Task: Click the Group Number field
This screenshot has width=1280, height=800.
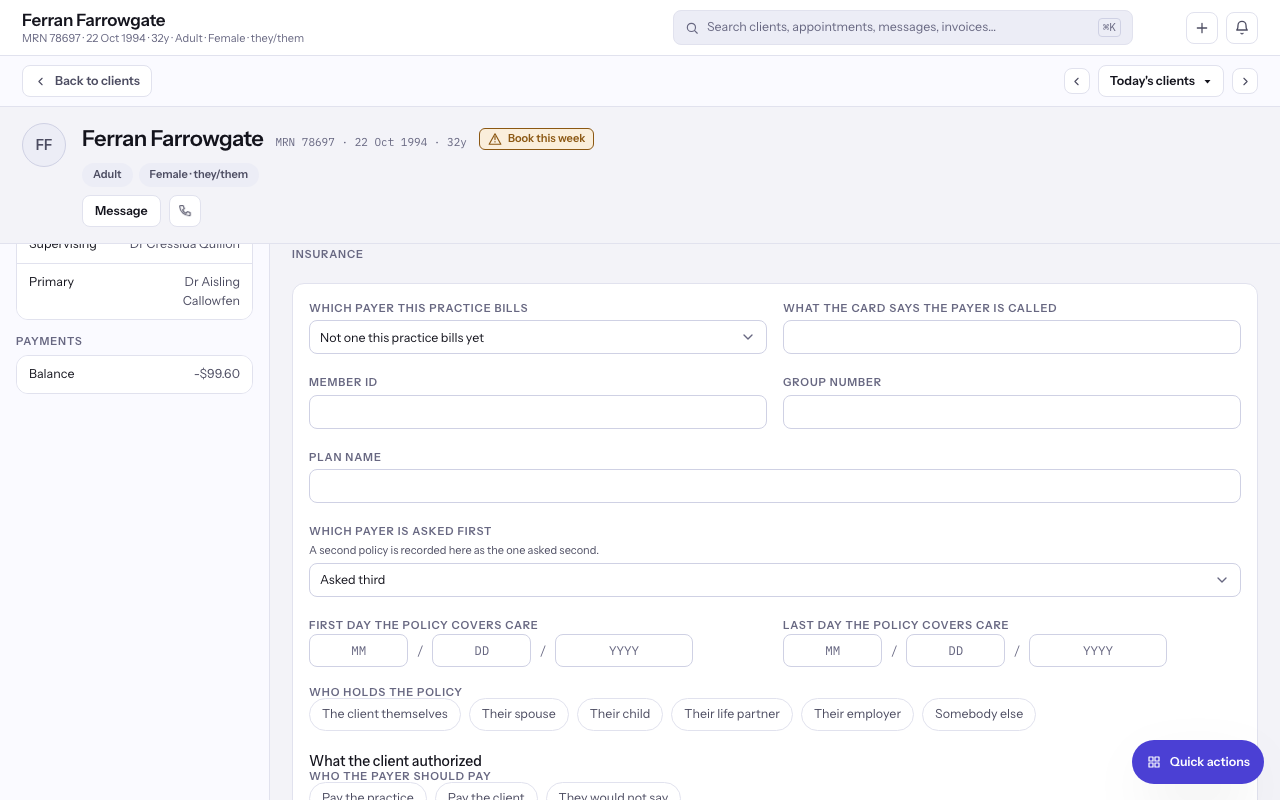Action: [x=1012, y=412]
